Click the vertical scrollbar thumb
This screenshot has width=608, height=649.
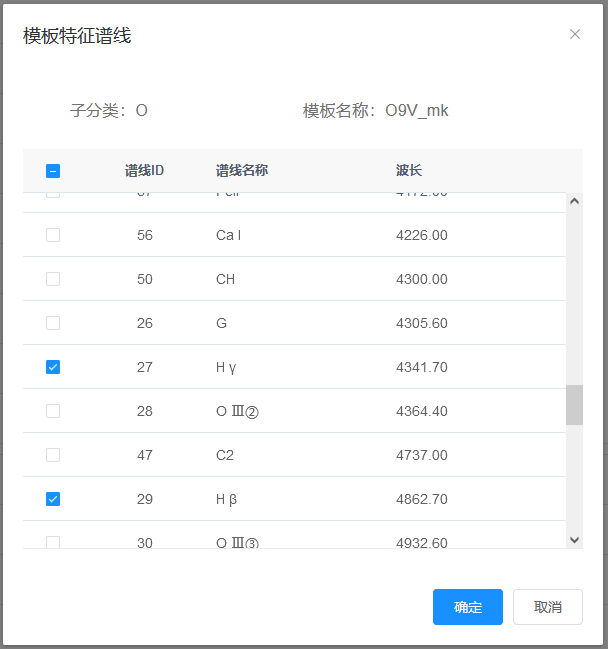574,405
